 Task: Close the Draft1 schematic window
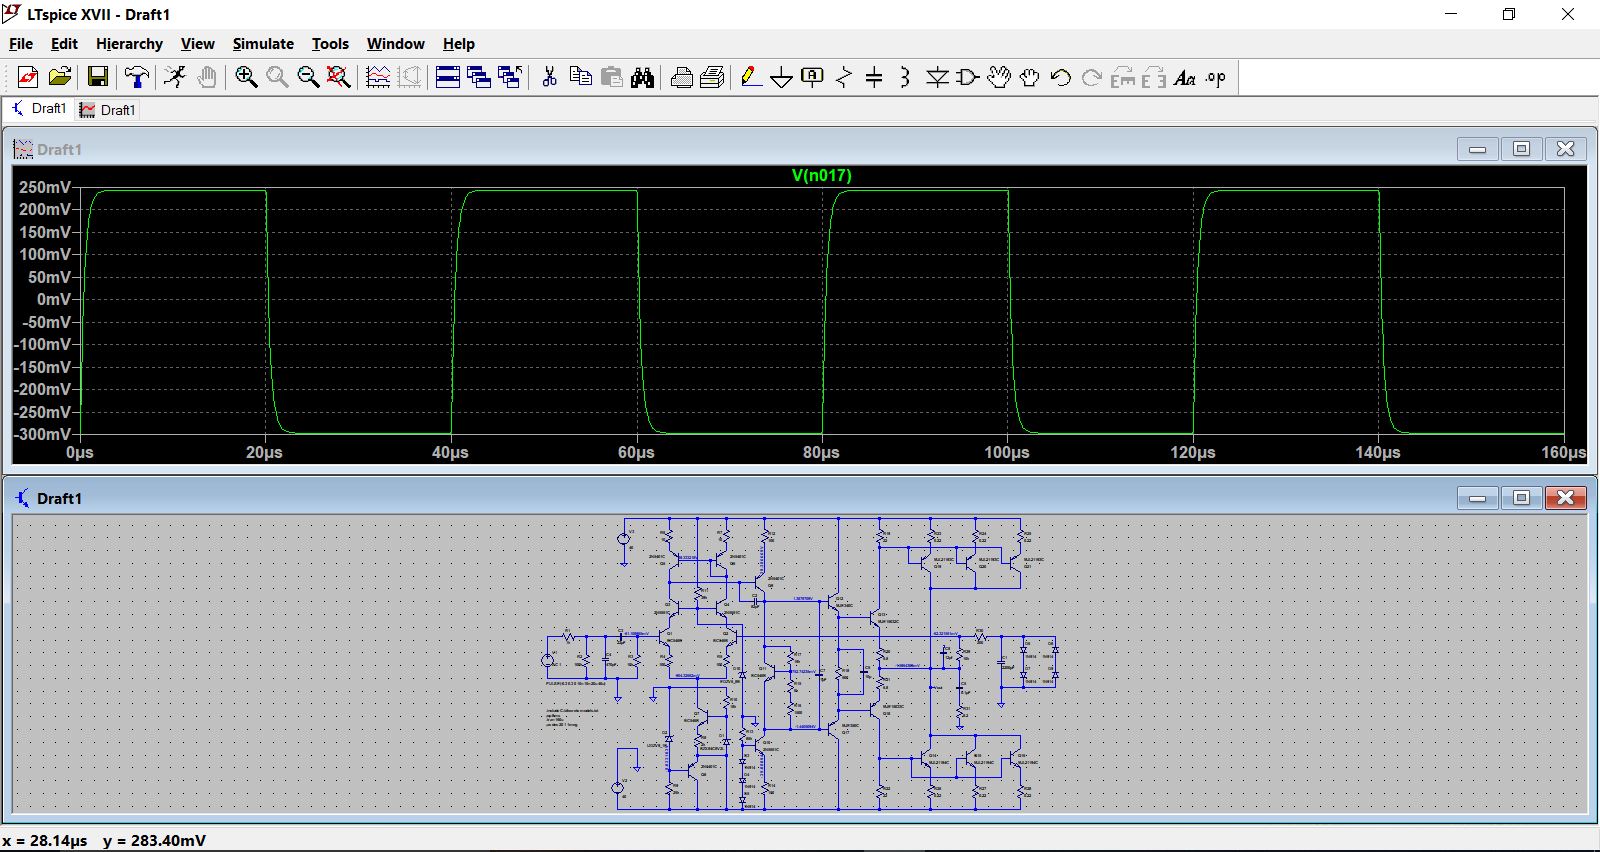(x=1566, y=497)
